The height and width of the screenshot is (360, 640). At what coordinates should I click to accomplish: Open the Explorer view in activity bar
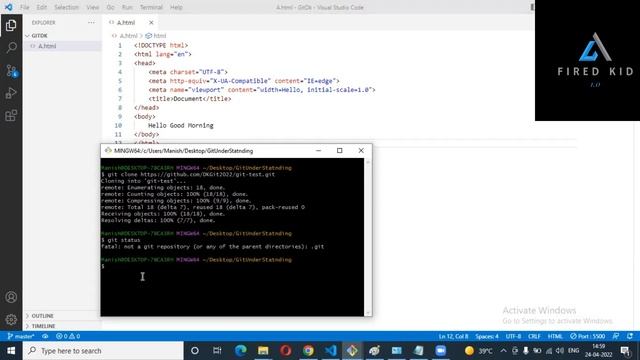pyautogui.click(x=11, y=25)
